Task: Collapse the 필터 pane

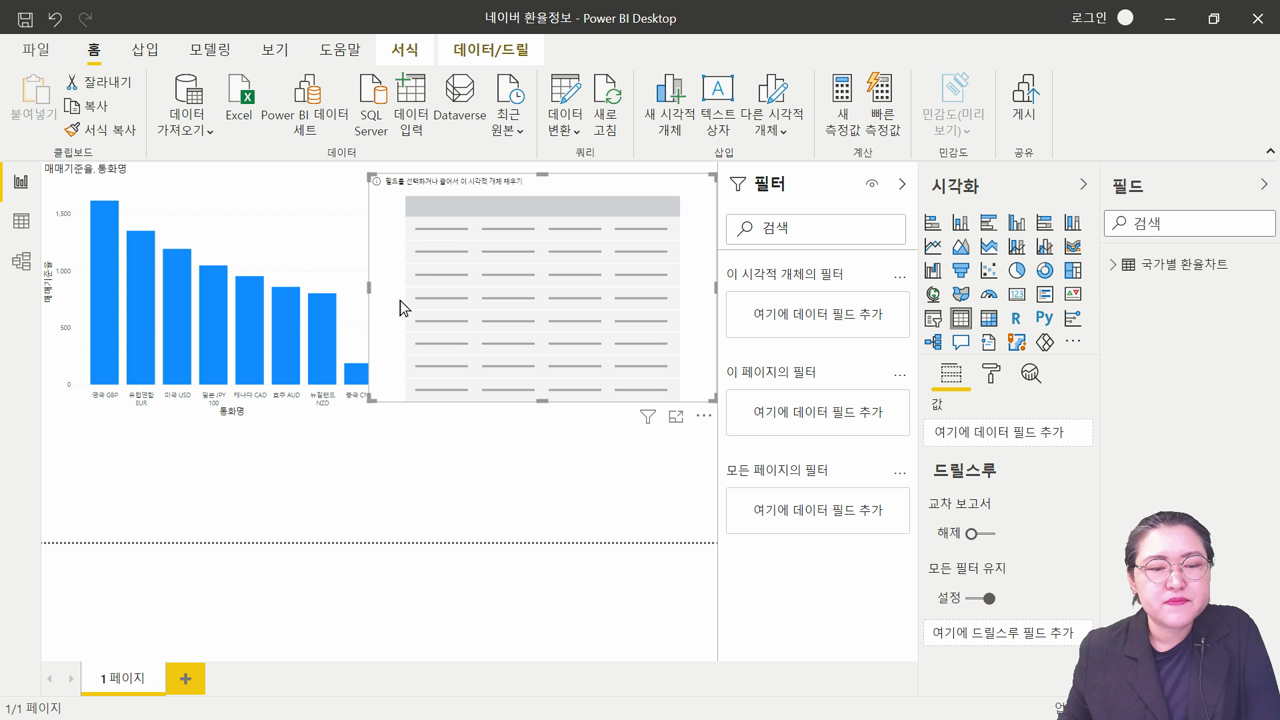Action: (902, 184)
